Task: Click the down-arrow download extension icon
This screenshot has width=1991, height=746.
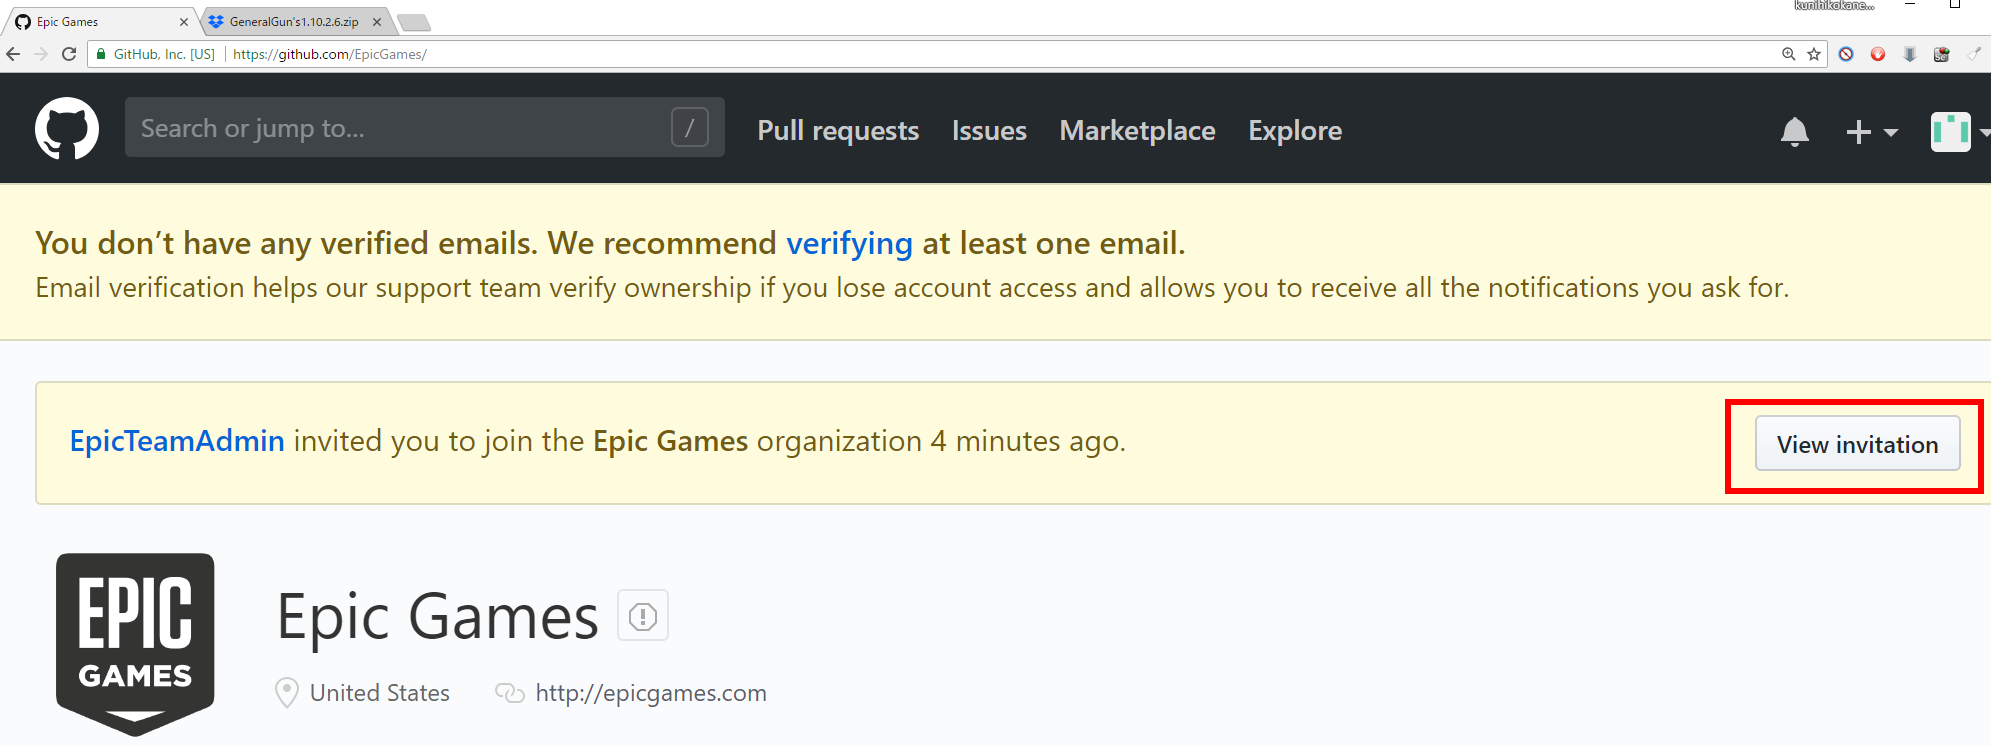Action: point(1910,54)
